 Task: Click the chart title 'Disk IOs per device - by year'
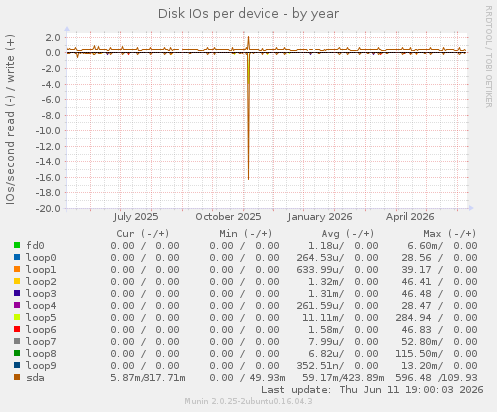248,14
